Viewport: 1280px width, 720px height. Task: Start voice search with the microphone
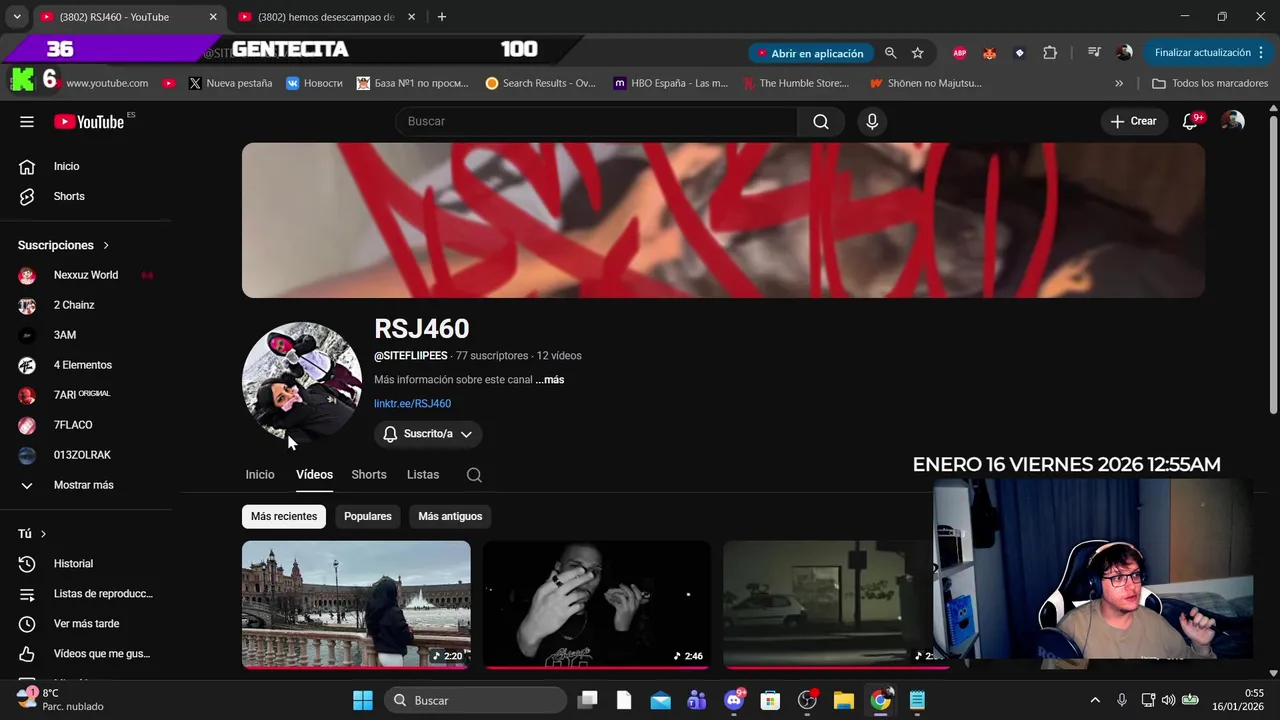click(872, 122)
